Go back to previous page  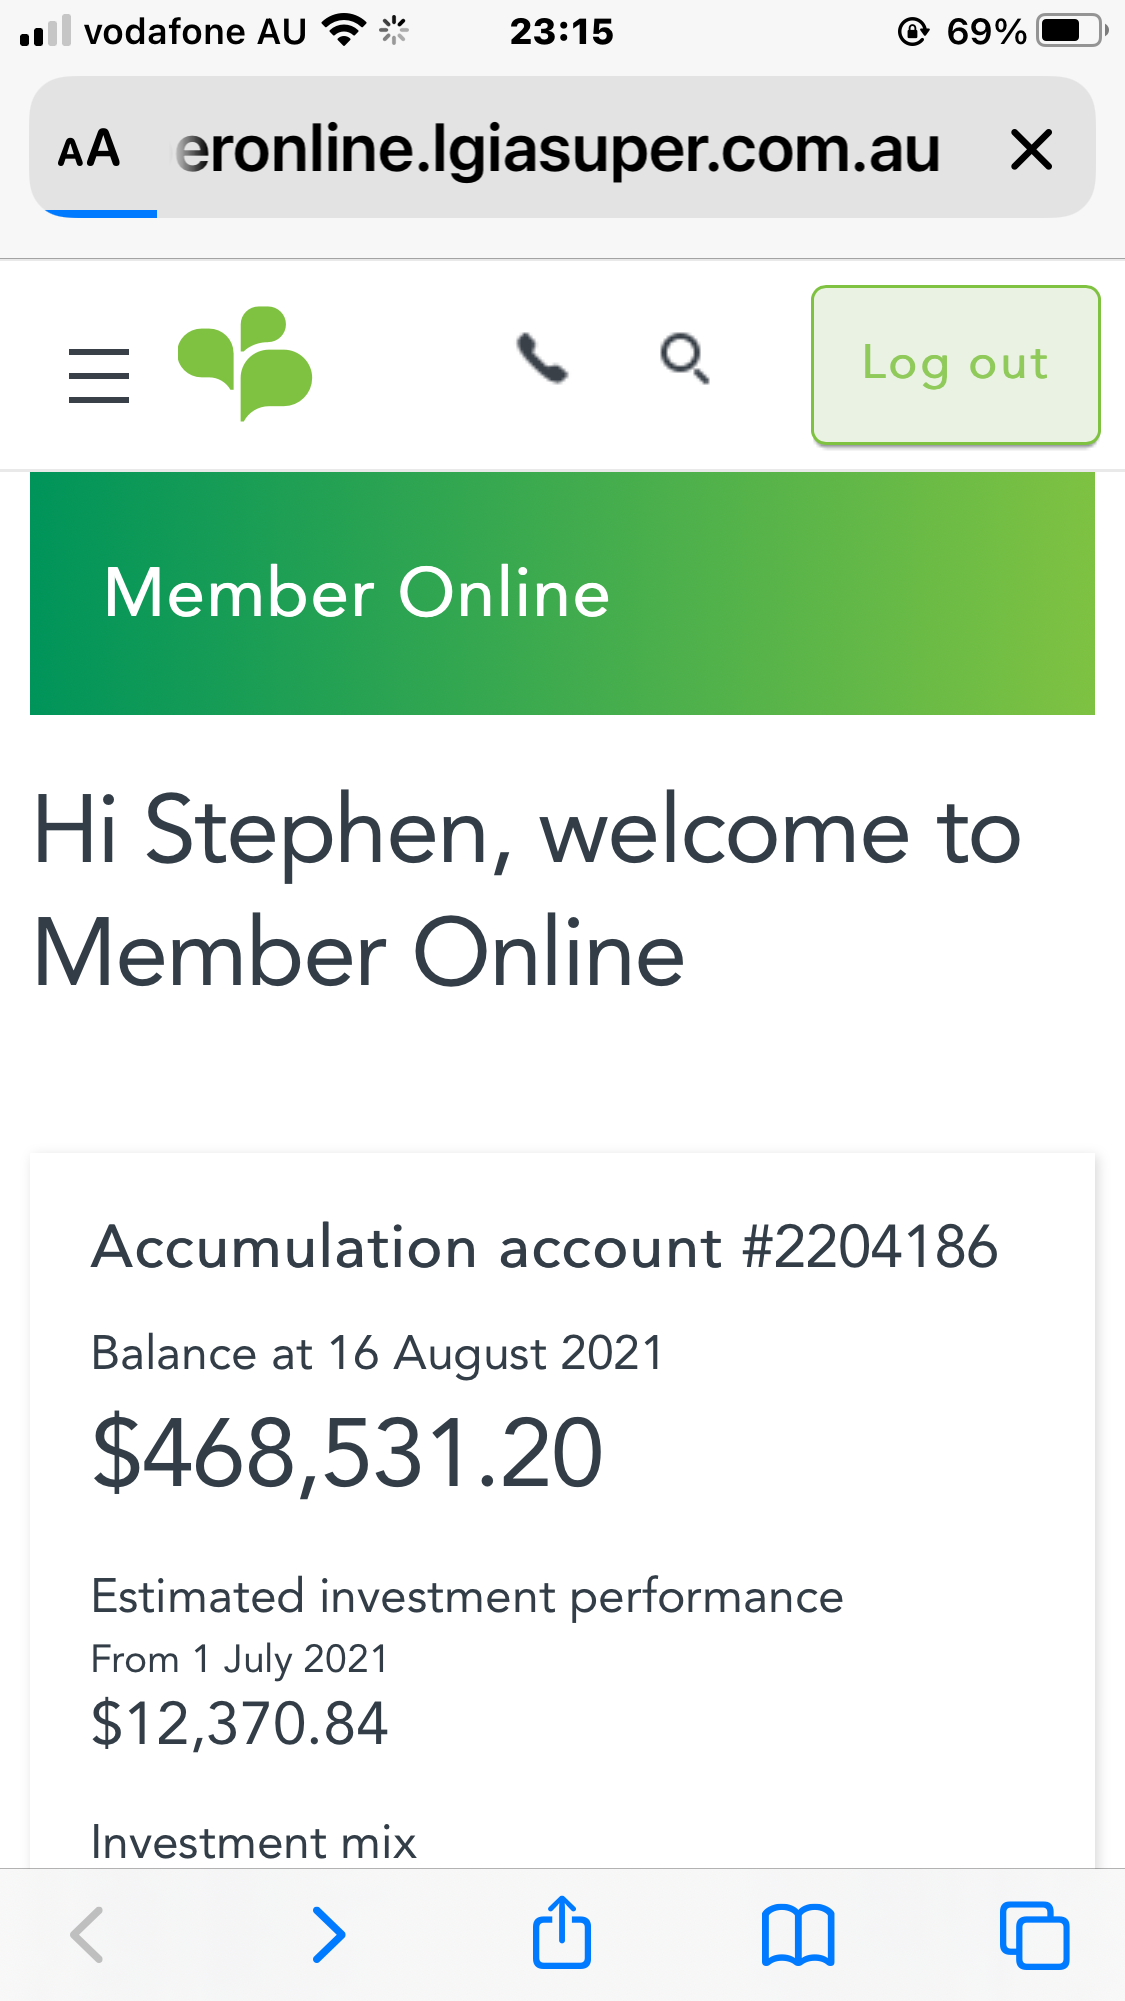[88, 1935]
